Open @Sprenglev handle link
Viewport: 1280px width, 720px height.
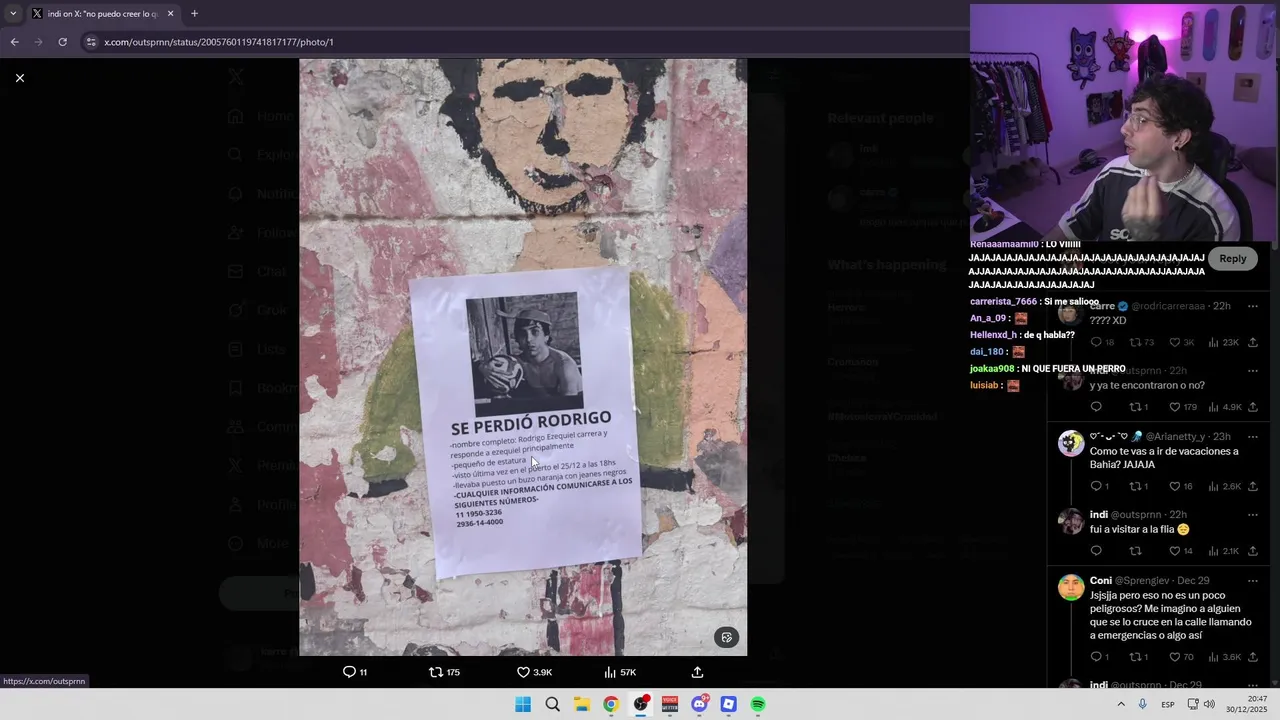click(1143, 580)
